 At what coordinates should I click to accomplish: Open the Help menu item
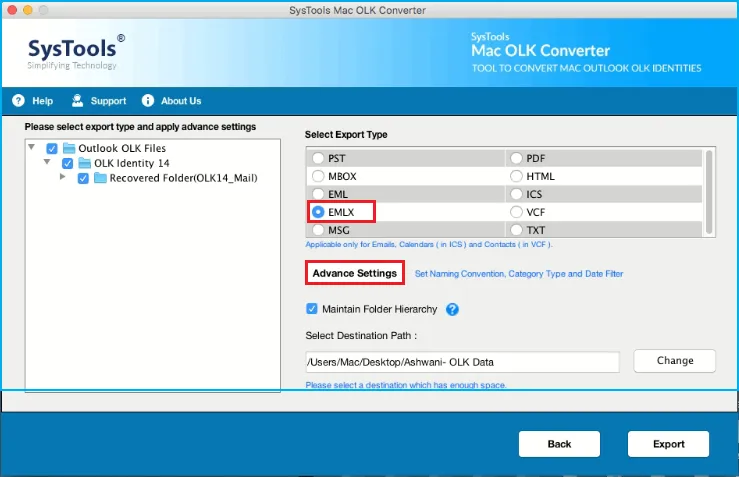click(42, 101)
